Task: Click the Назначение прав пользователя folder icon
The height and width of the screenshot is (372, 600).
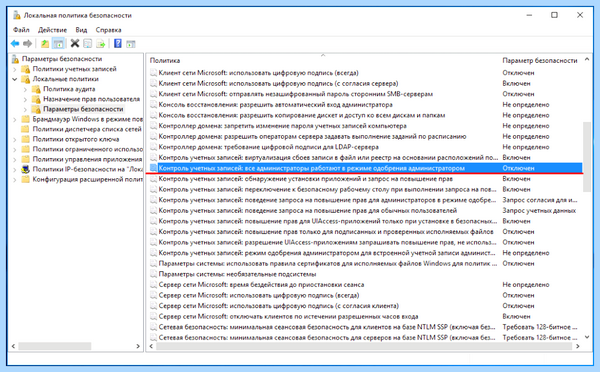Action: [36, 99]
